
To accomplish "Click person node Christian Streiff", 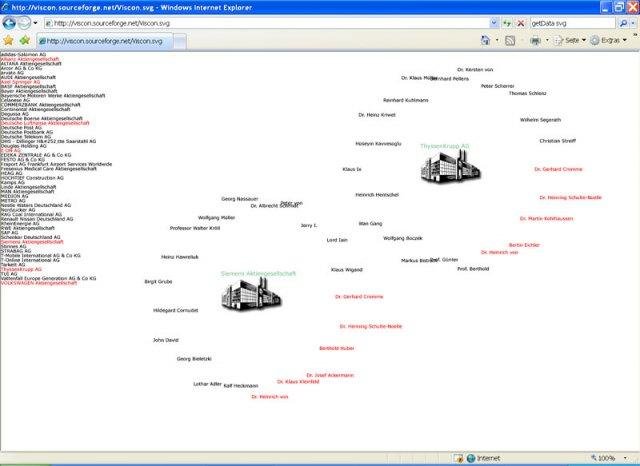I will [558, 141].
